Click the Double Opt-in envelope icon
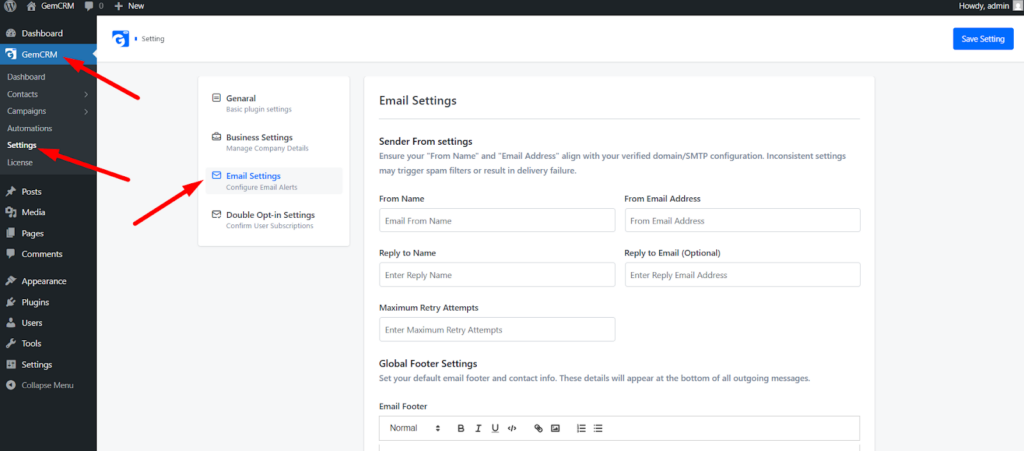 pos(216,214)
